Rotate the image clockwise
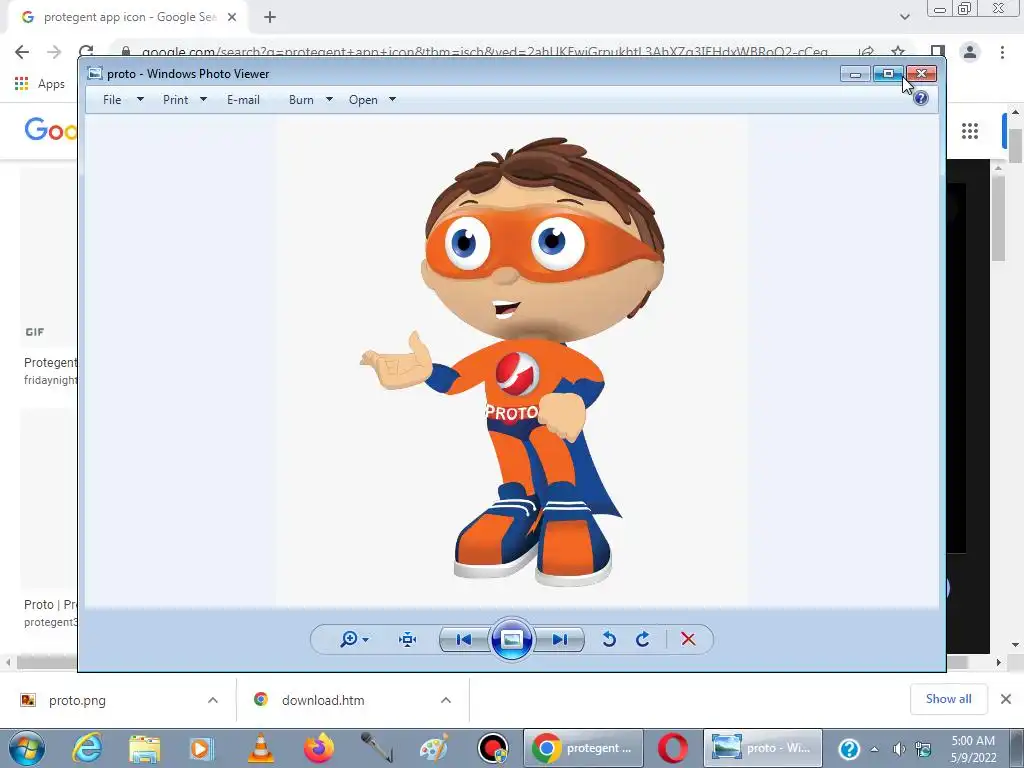 coord(643,639)
